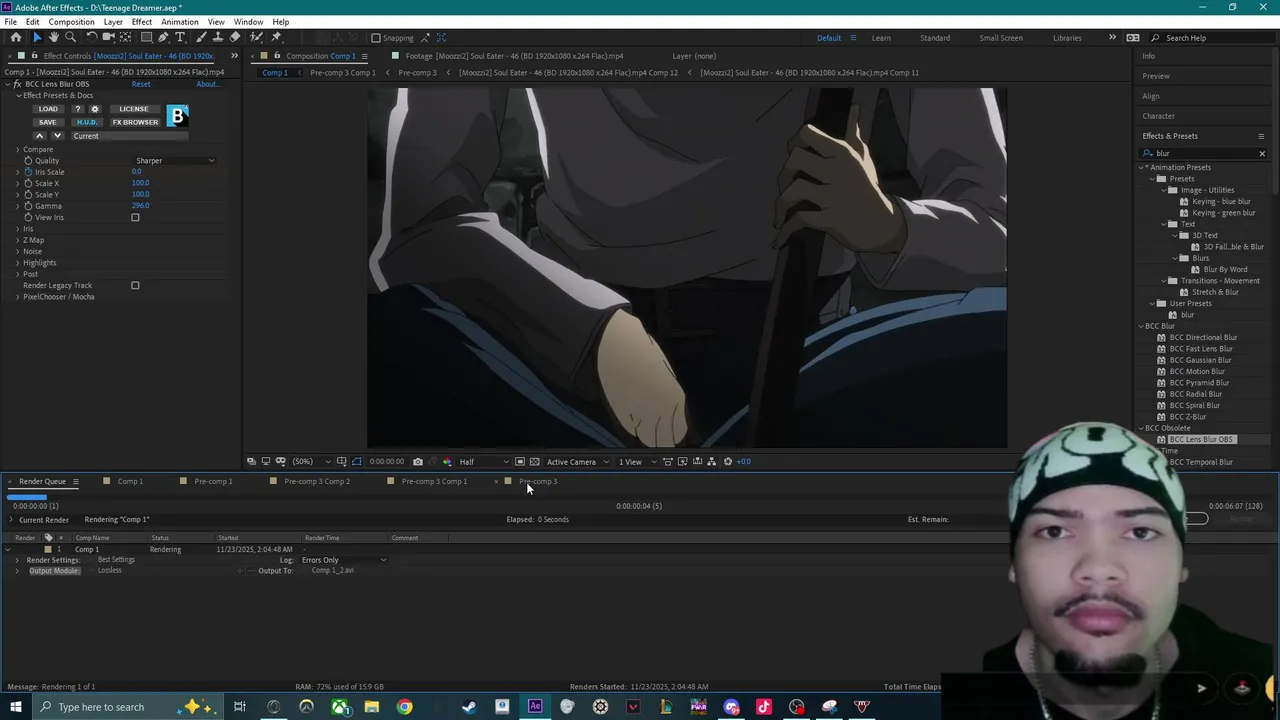This screenshot has height=720, width=1280.
Task: Click the Show Channel RGB icon
Action: (447, 462)
